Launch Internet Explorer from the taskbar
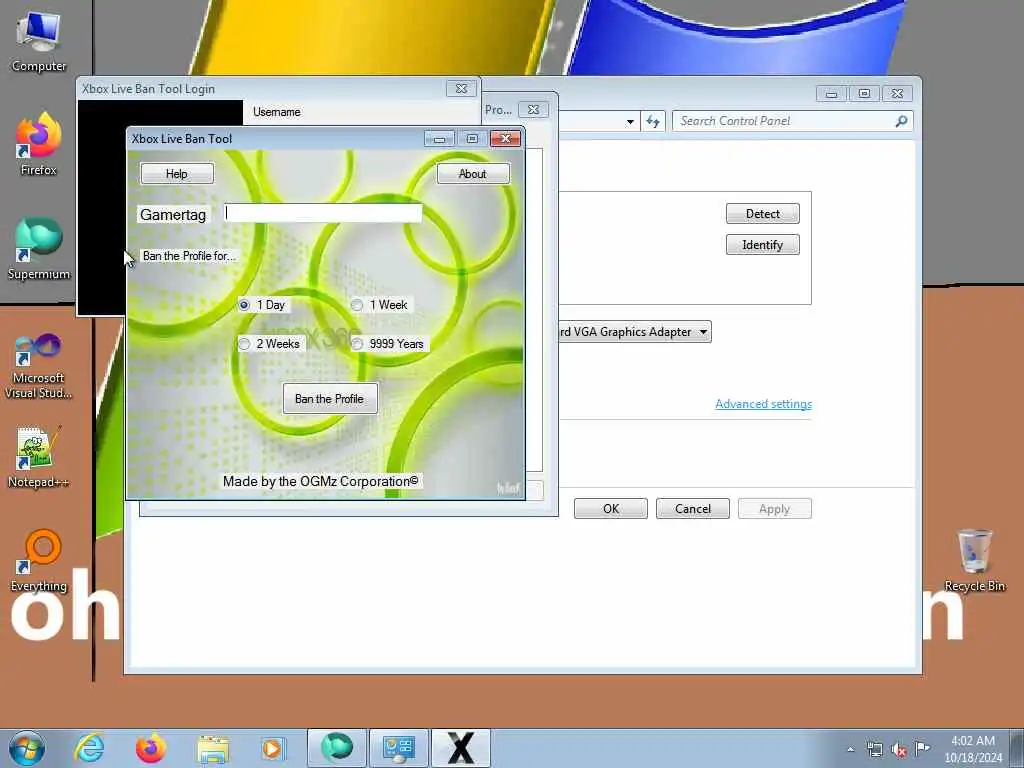This screenshot has width=1024, height=768. click(x=89, y=748)
